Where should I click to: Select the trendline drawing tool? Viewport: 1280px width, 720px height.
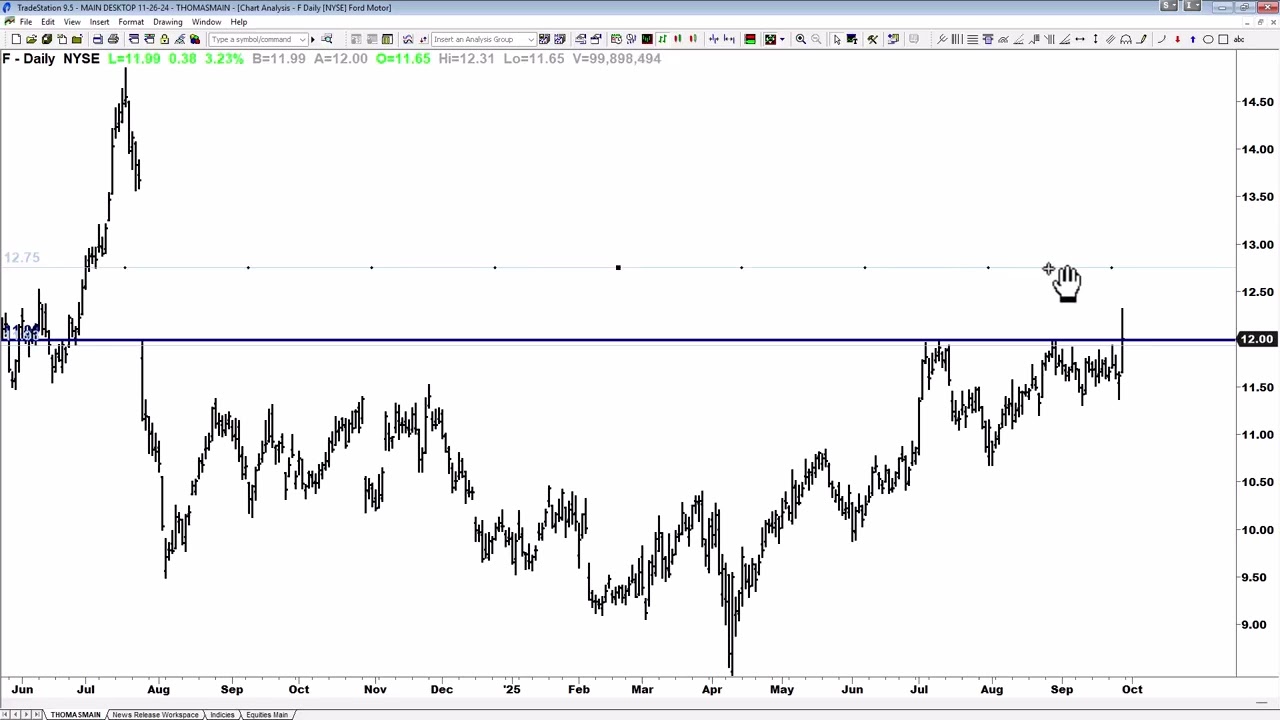(942, 39)
